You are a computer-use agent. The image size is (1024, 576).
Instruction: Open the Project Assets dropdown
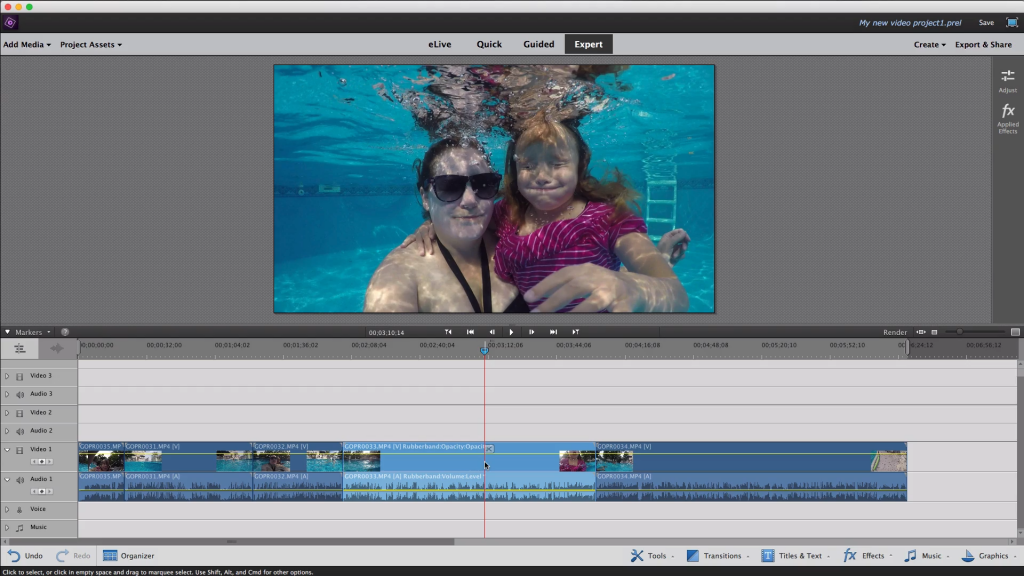pos(91,44)
